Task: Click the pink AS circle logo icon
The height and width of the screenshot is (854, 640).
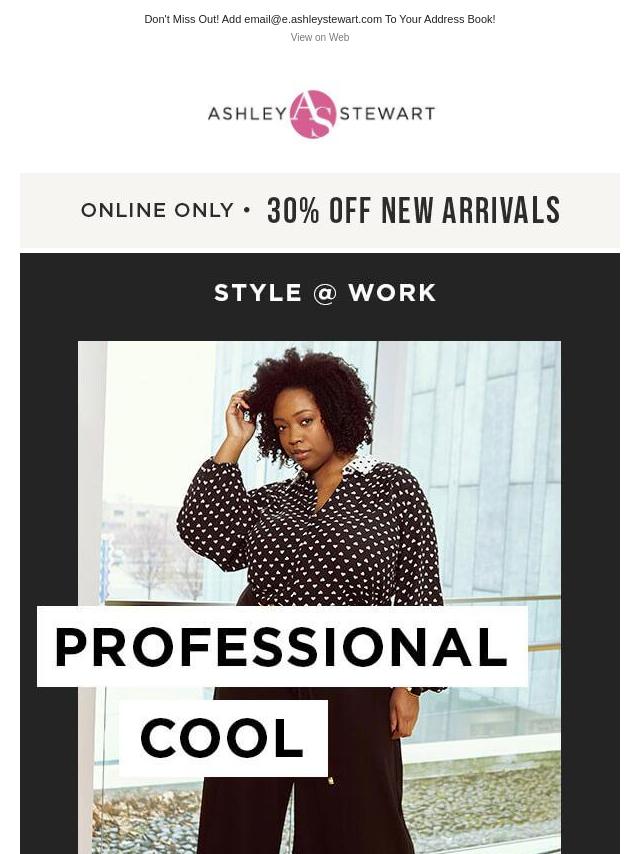Action: pyautogui.click(x=313, y=114)
